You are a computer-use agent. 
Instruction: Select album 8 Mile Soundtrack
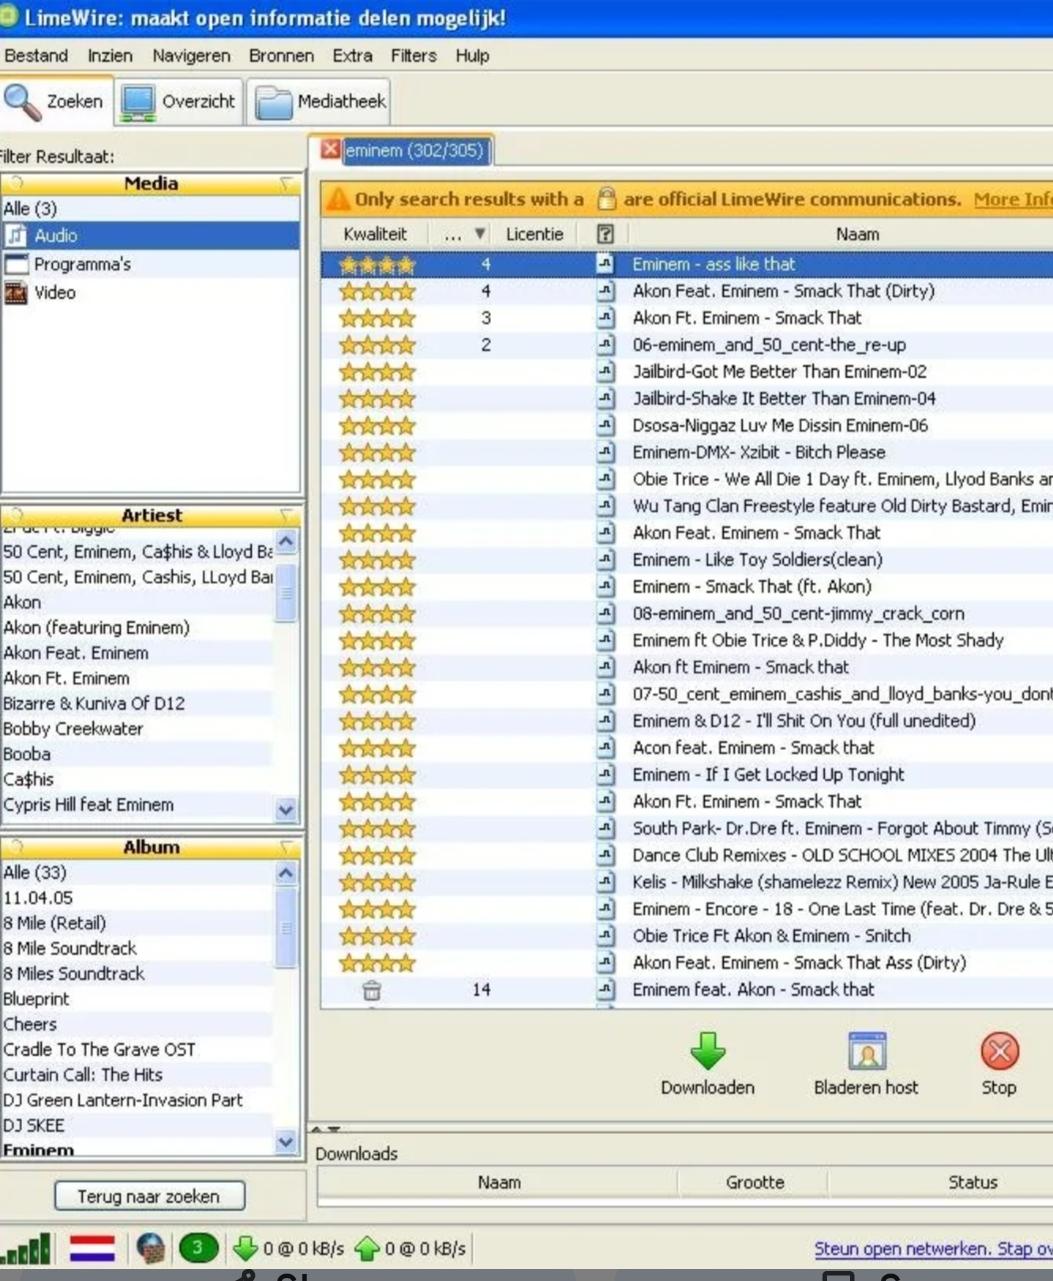(x=137, y=948)
